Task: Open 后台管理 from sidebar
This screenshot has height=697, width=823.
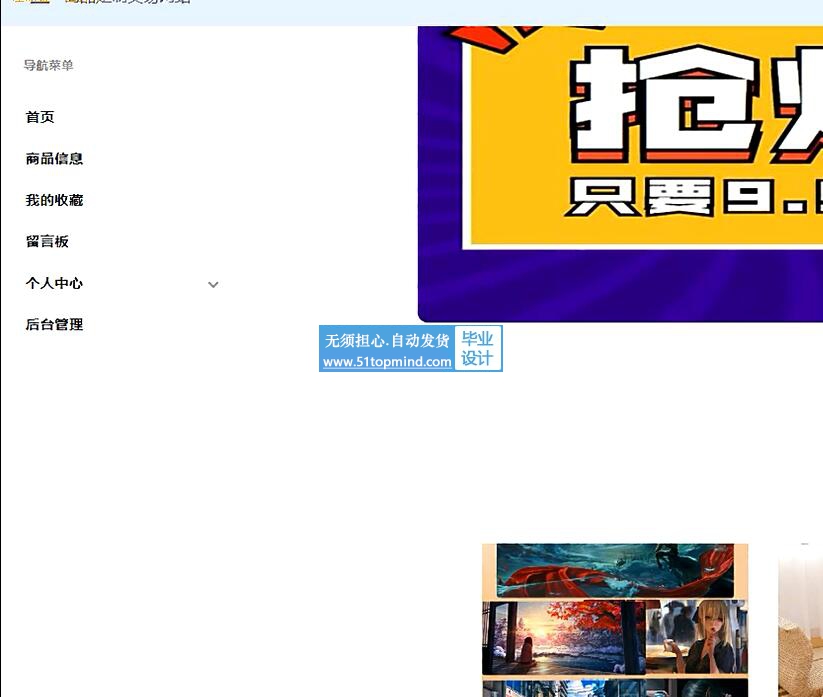Action: 54,324
